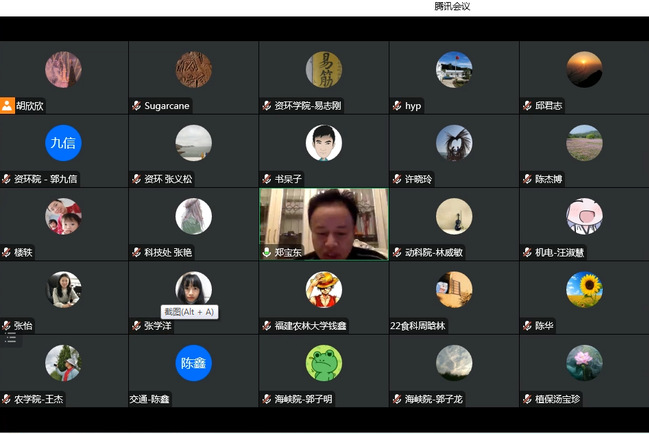Click the 腾讯会议 window title
The width and height of the screenshot is (649, 434).
coord(452,6)
